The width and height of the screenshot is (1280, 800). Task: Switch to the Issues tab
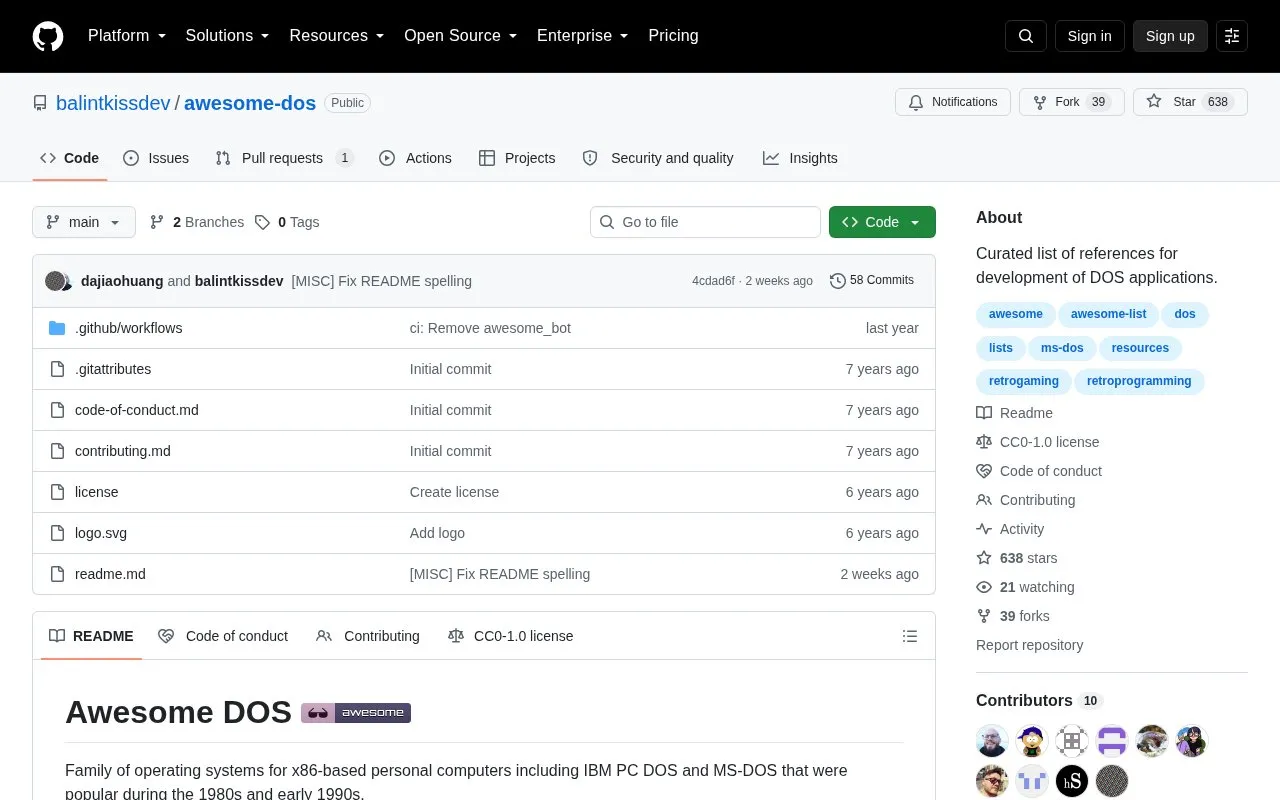pyautogui.click(x=156, y=158)
